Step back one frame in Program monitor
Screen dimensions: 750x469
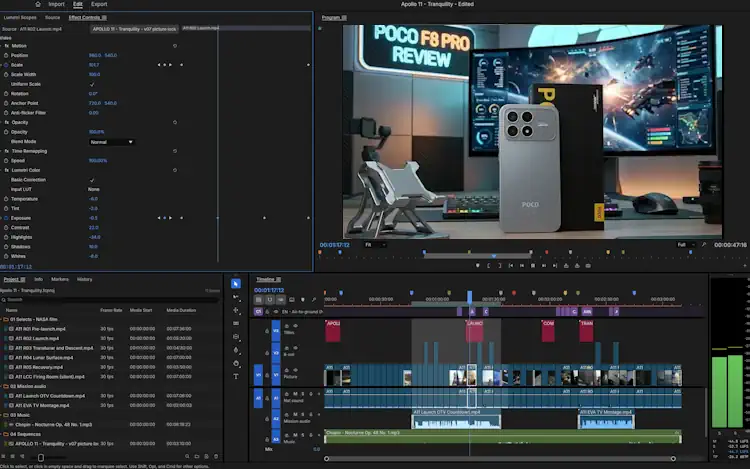pyautogui.click(x=522, y=266)
